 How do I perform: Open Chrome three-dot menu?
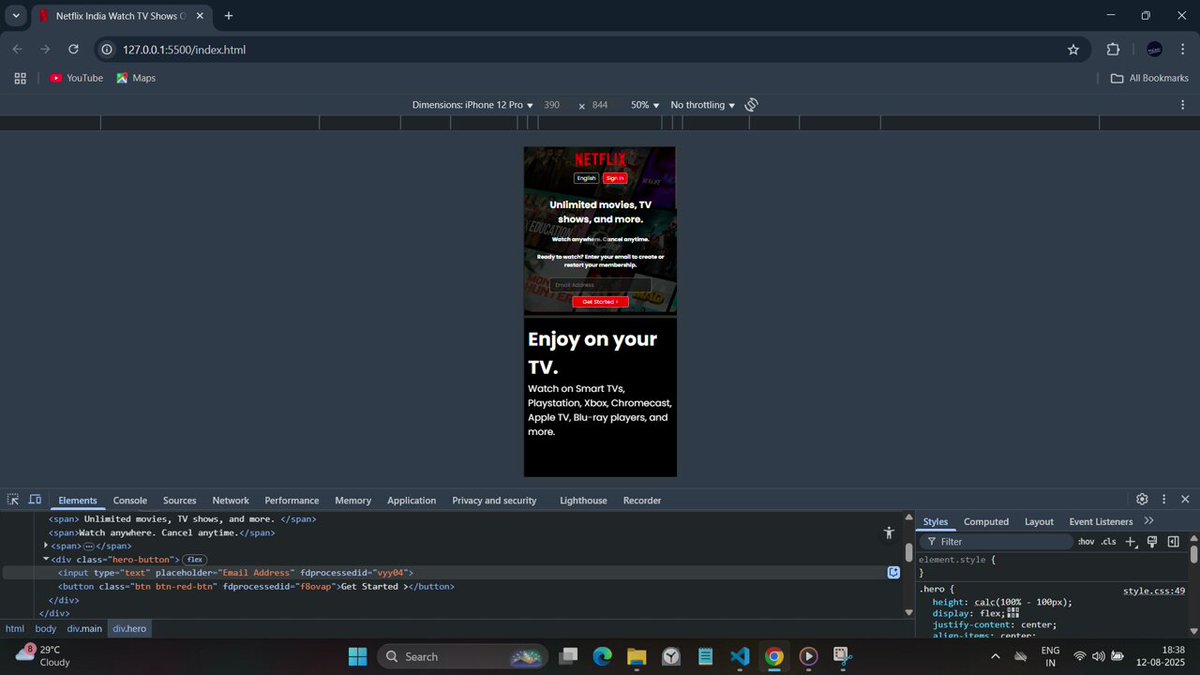click(x=1183, y=49)
